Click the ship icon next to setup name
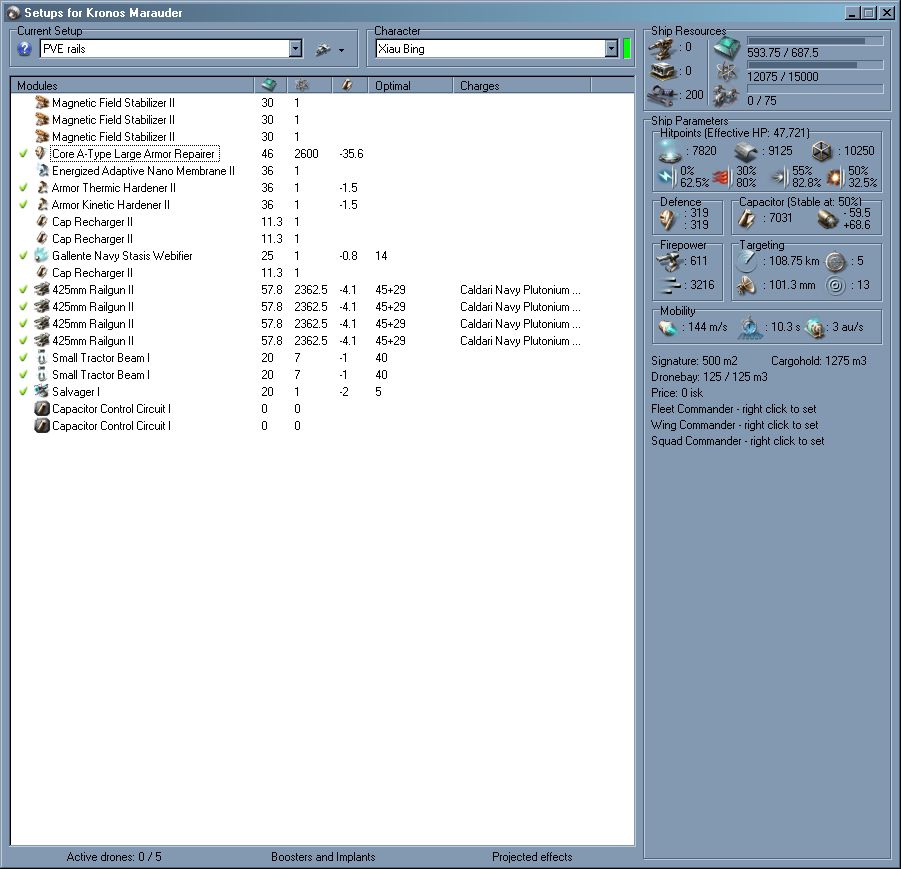The image size is (901, 869). click(x=322, y=49)
